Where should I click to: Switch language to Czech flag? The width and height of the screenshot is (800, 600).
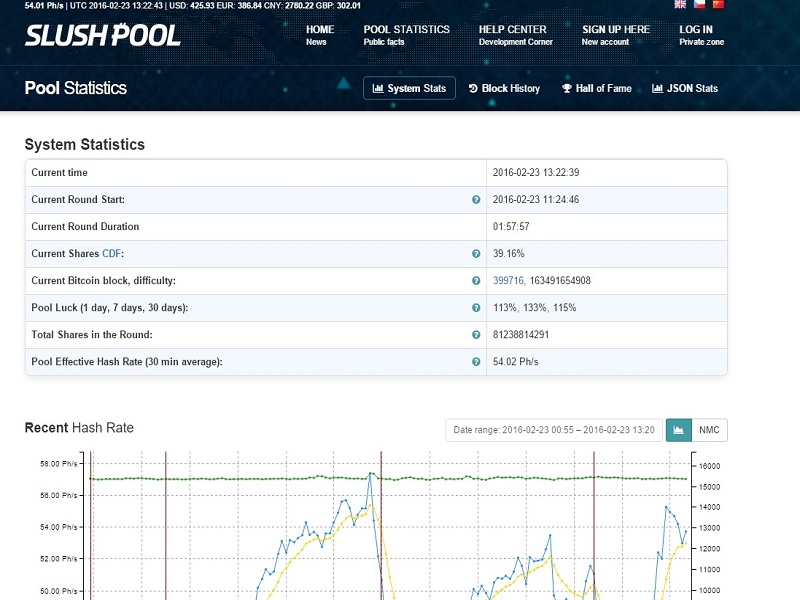(x=699, y=4)
